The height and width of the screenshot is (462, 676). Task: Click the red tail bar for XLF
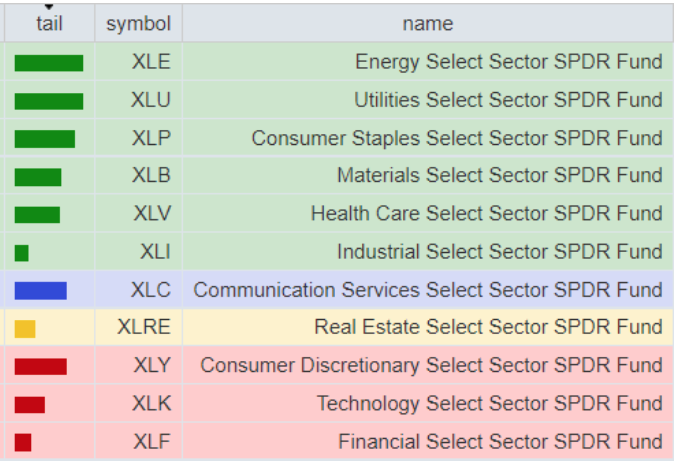(x=23, y=442)
